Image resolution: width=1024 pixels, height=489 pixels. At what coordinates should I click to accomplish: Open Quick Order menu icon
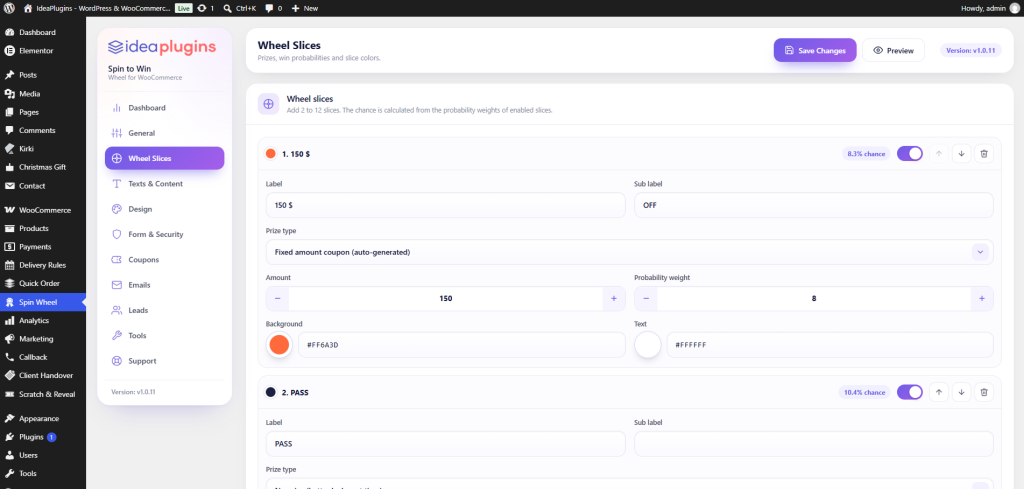click(10, 283)
